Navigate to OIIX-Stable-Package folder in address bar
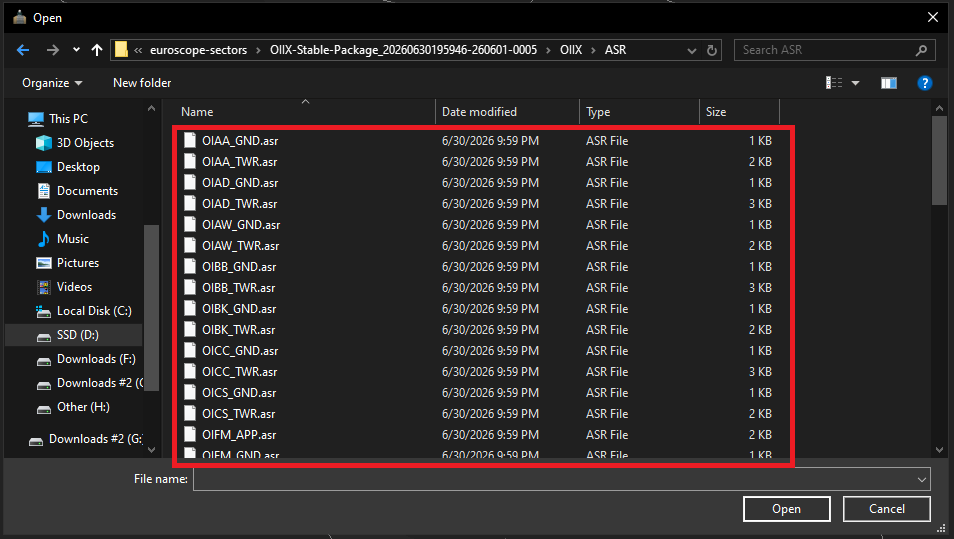This screenshot has width=954, height=539. (403, 50)
